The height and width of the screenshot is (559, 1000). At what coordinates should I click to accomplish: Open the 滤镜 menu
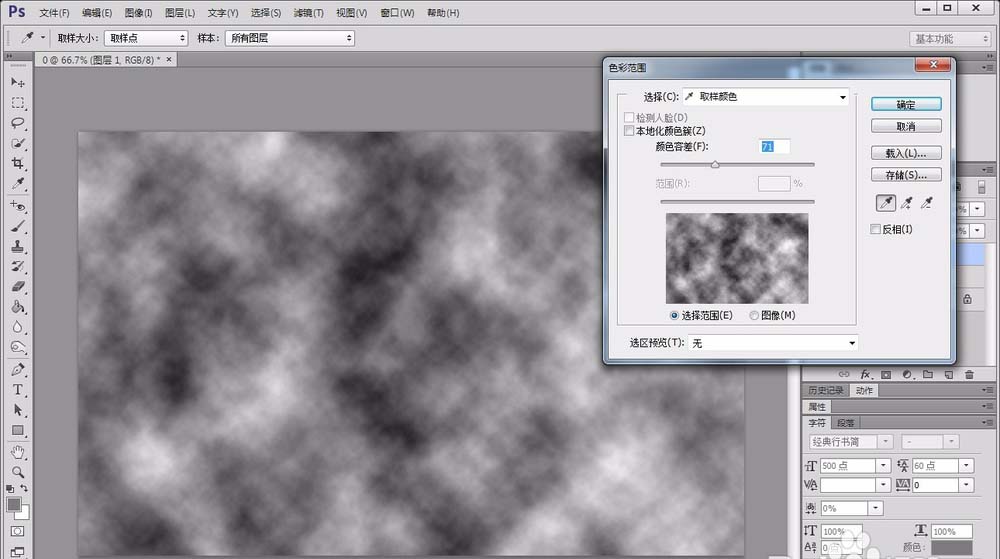(309, 13)
